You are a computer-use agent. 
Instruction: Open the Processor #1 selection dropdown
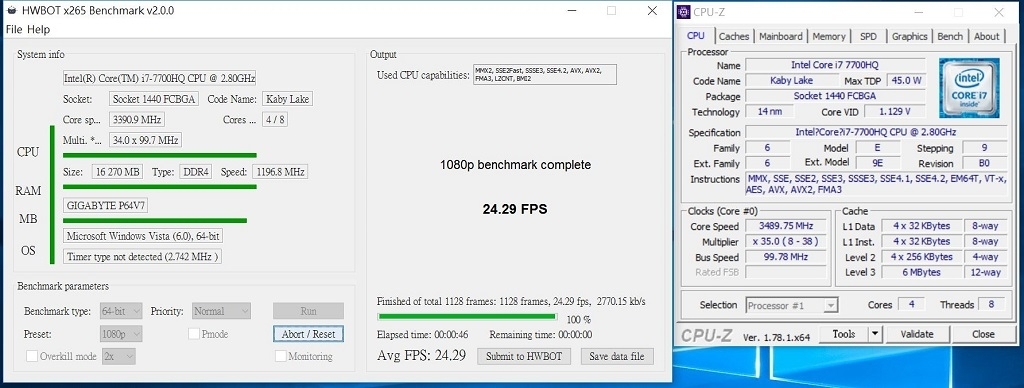pyautogui.click(x=792, y=305)
